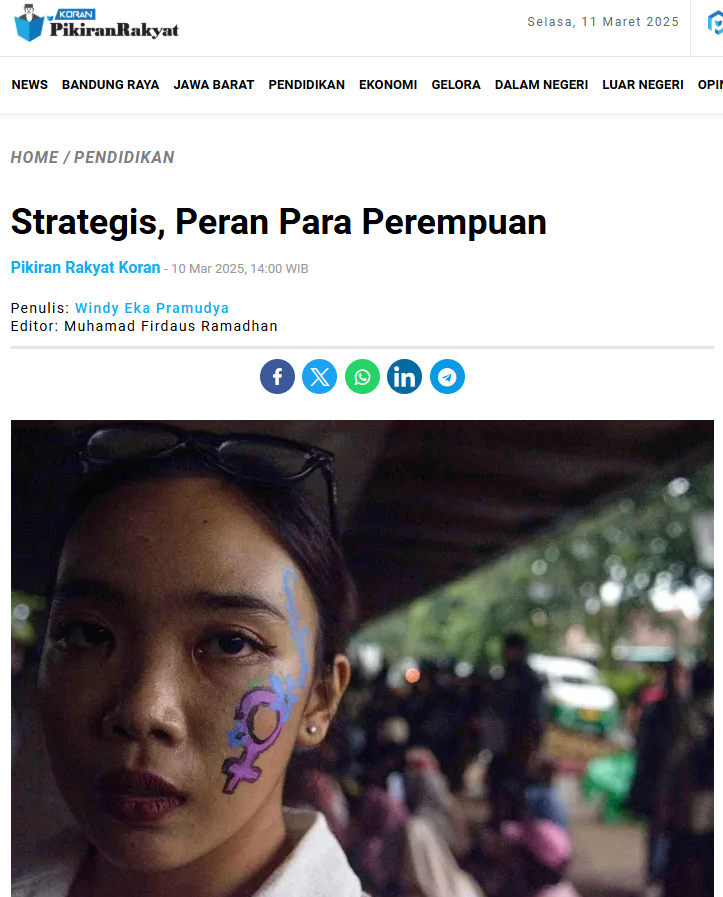
Task: Open the EKONOMI section
Action: (388, 85)
